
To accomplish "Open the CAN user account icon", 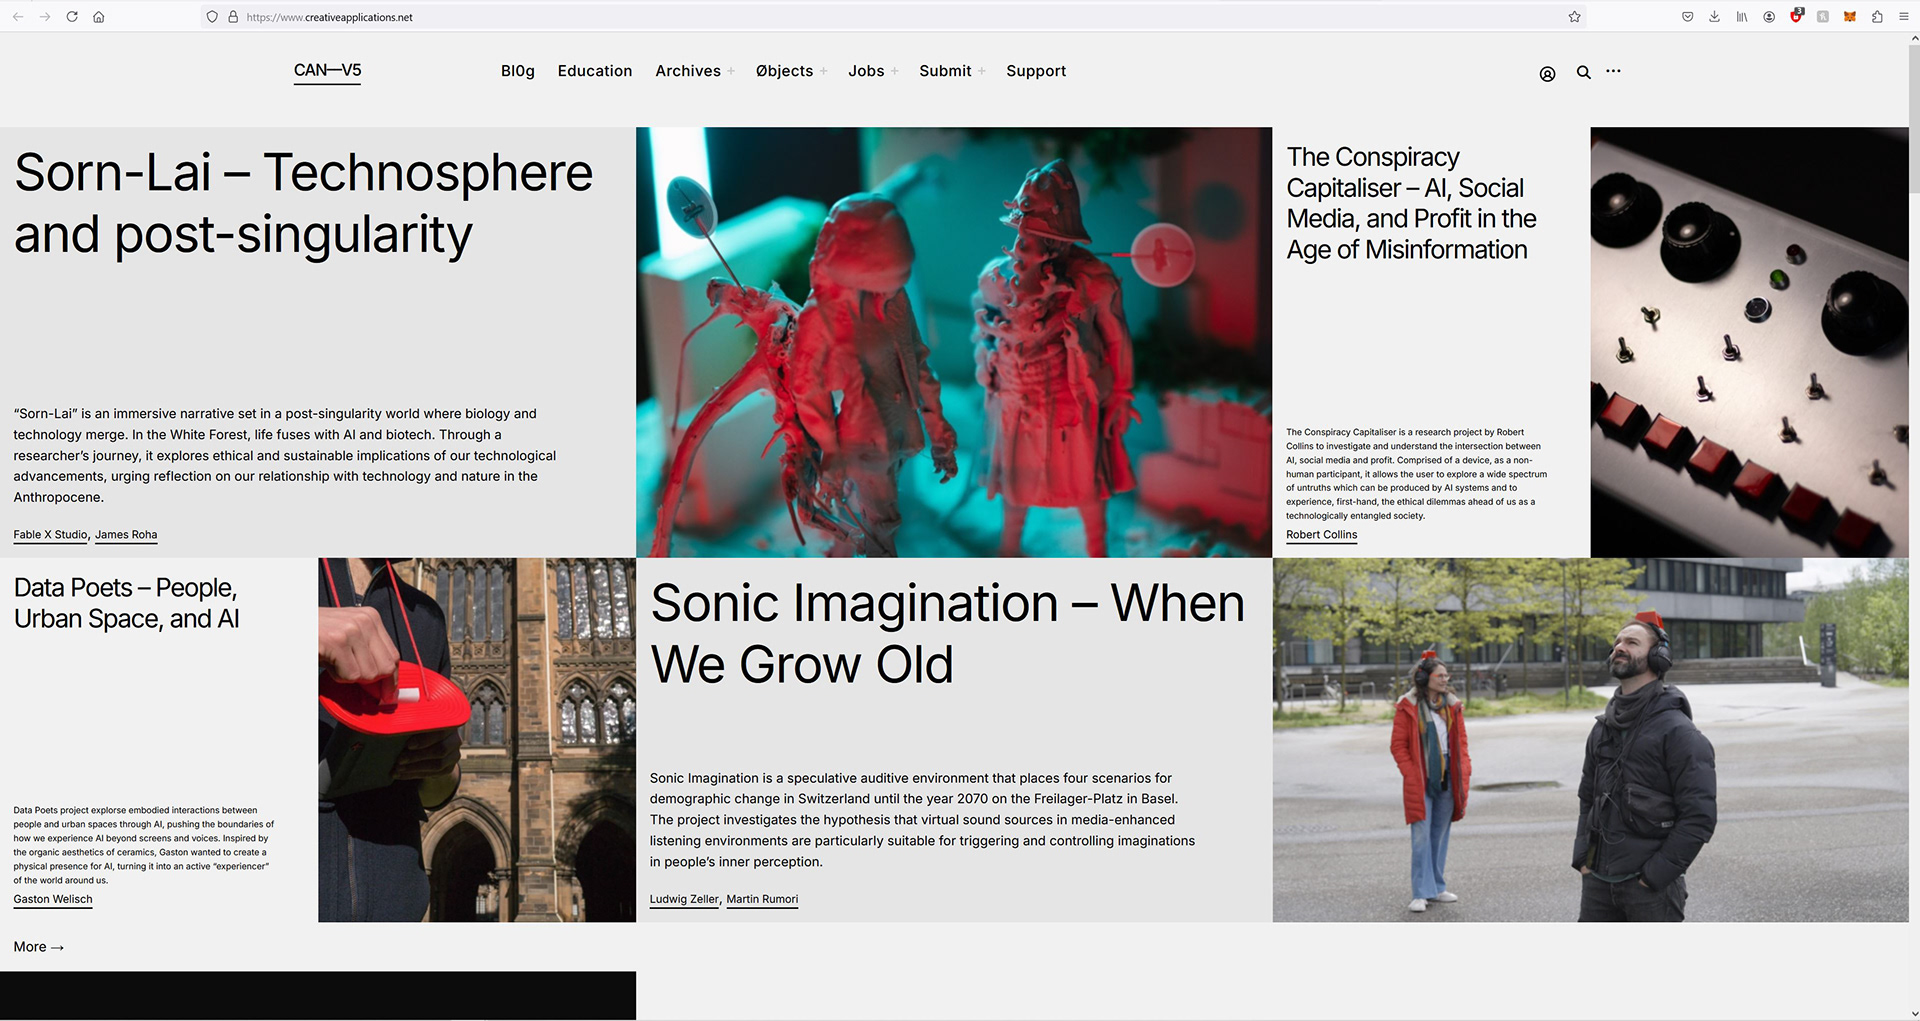I will 1547,72.
